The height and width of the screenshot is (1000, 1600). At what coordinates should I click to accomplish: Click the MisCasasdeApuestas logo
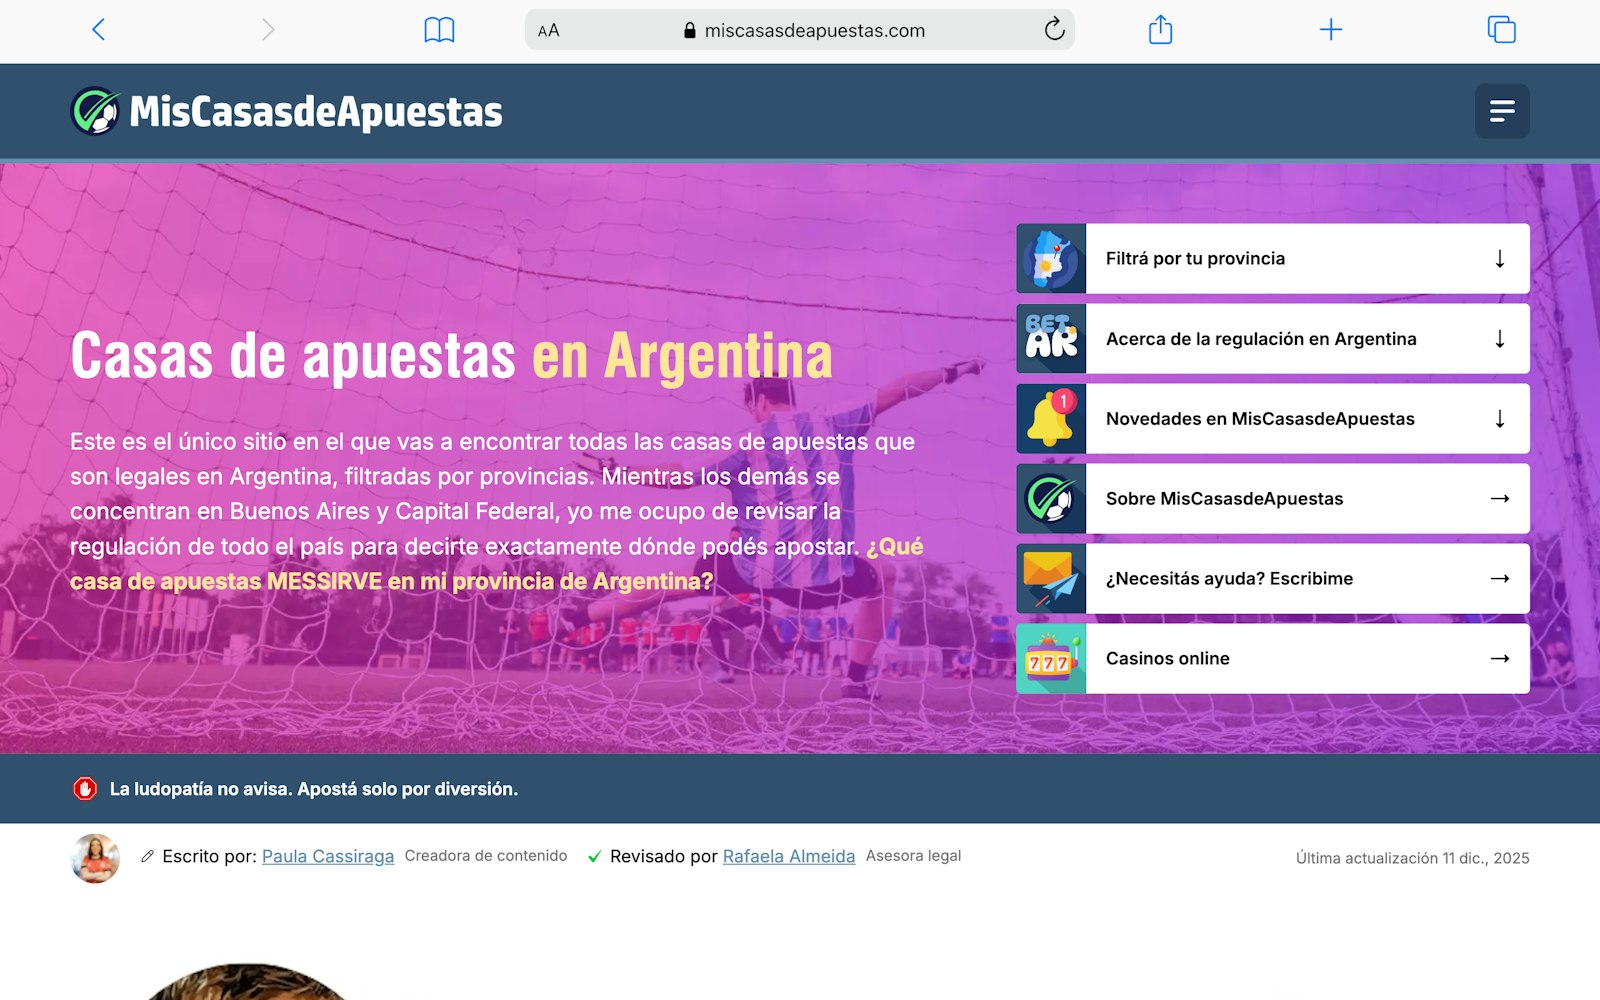point(287,112)
